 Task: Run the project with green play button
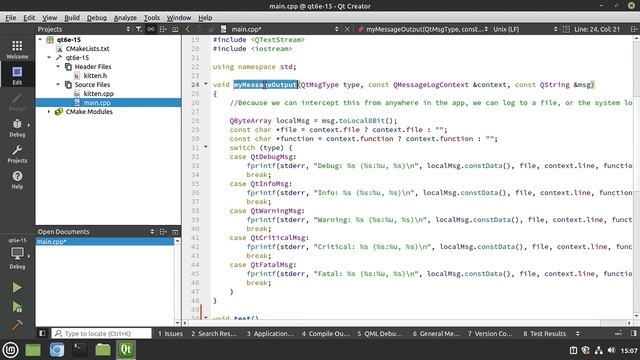coord(17,287)
